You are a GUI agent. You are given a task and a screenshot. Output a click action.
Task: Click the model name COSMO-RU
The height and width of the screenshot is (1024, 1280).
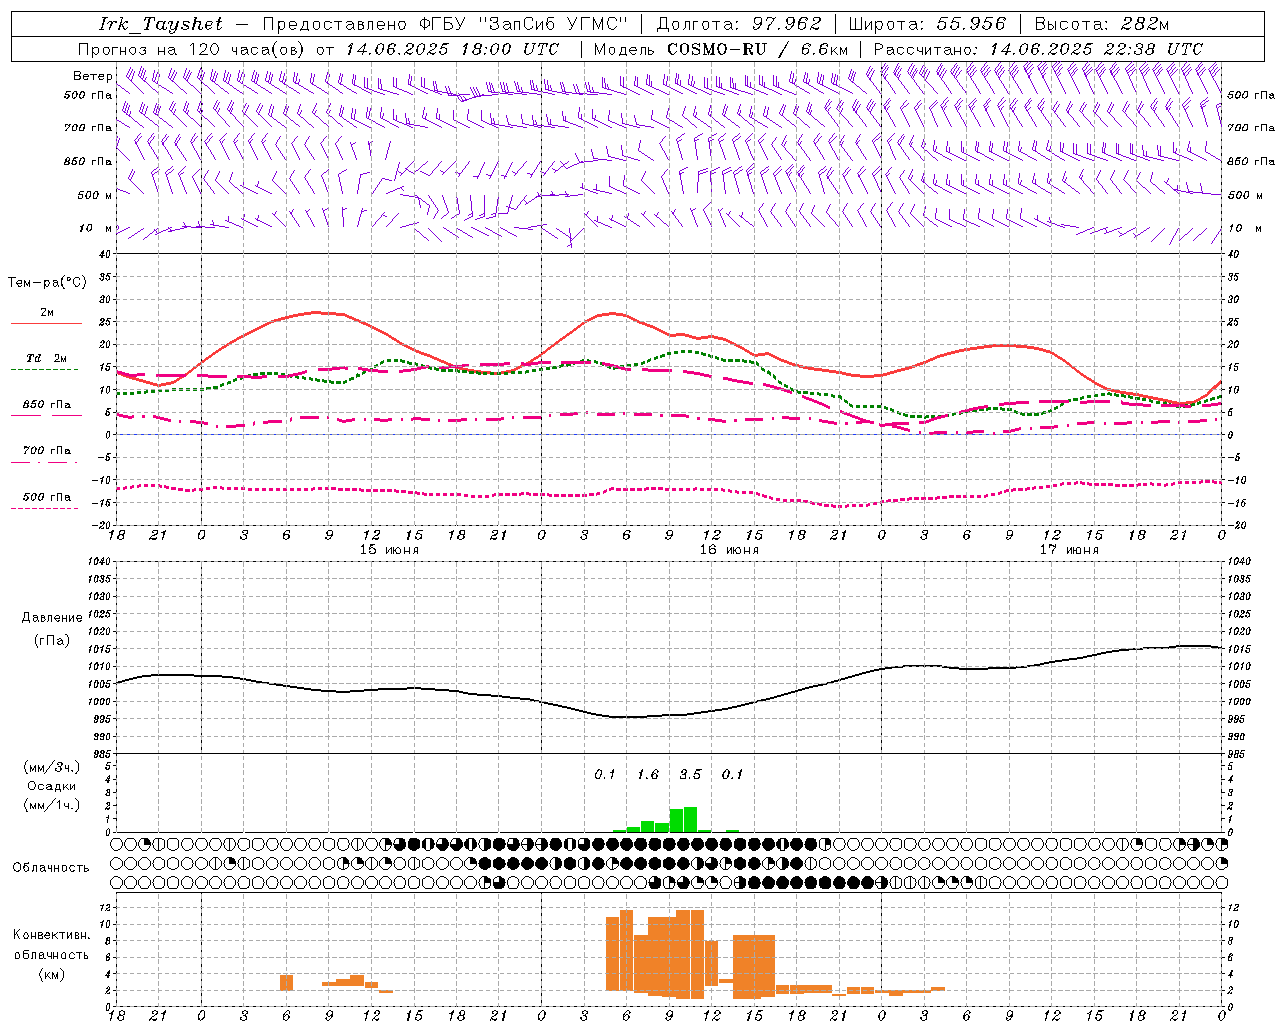[x=717, y=49]
